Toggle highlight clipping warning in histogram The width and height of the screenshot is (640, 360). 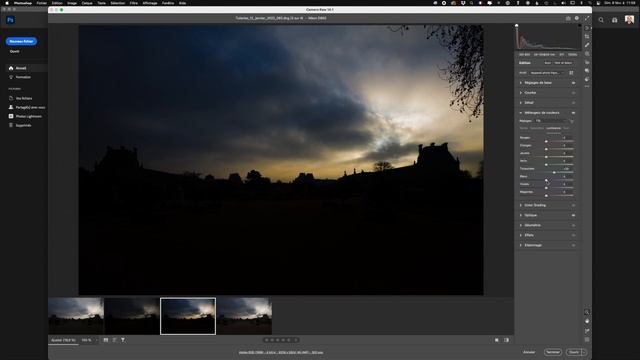point(579,26)
